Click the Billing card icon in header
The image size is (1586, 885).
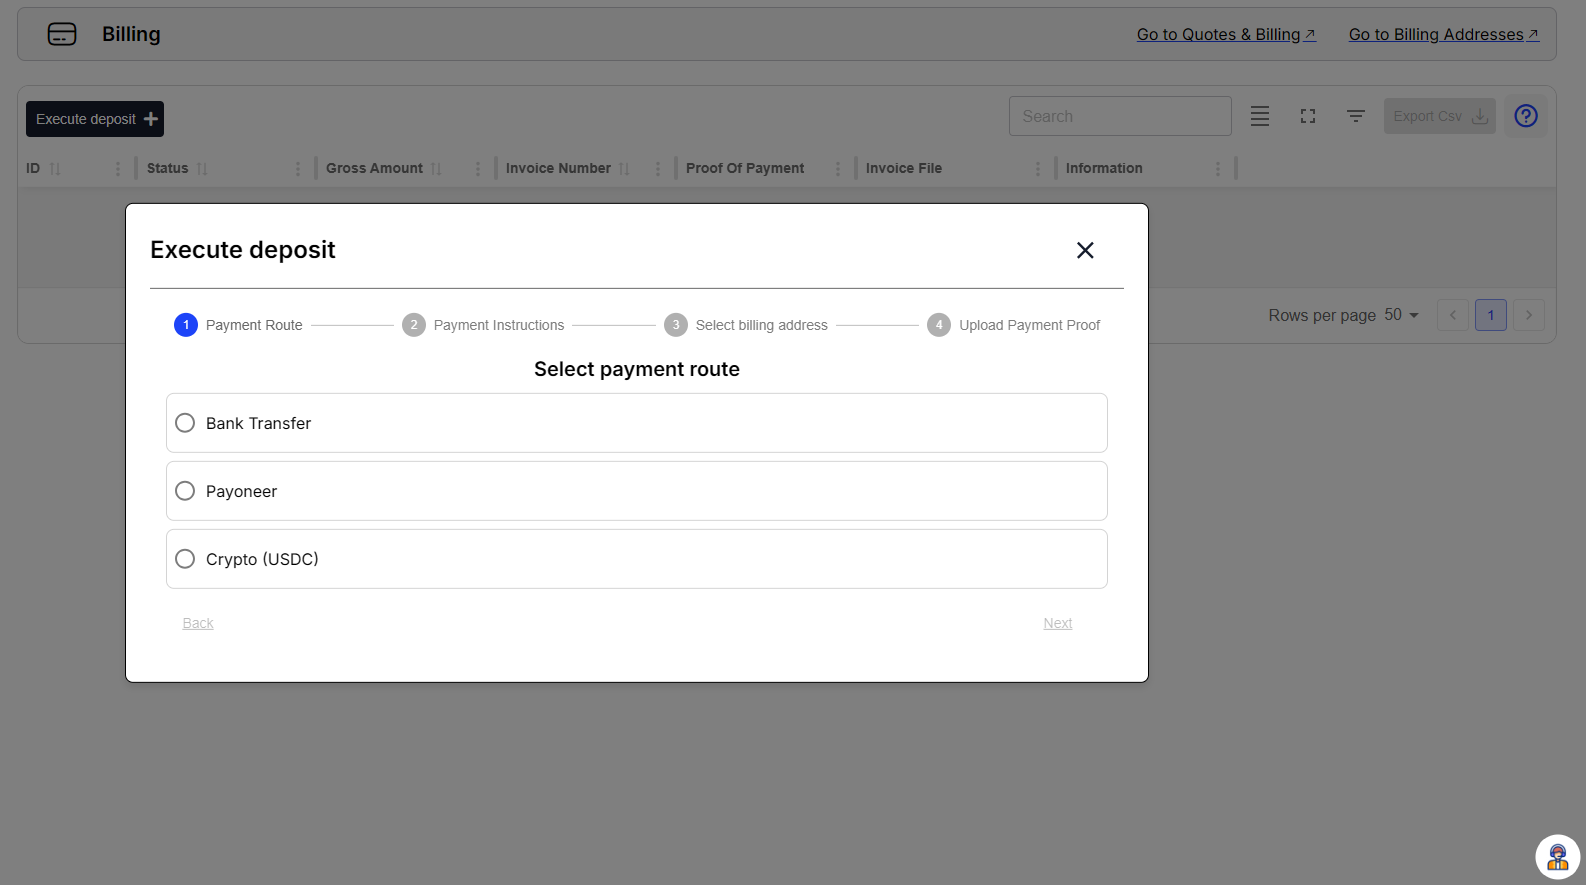coord(62,34)
